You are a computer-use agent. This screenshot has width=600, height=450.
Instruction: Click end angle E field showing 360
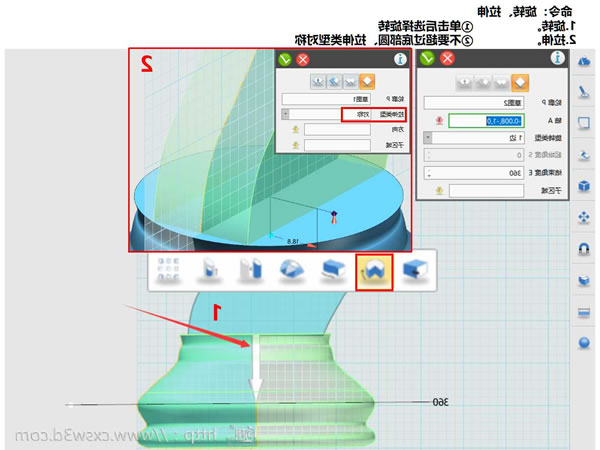pos(474,173)
